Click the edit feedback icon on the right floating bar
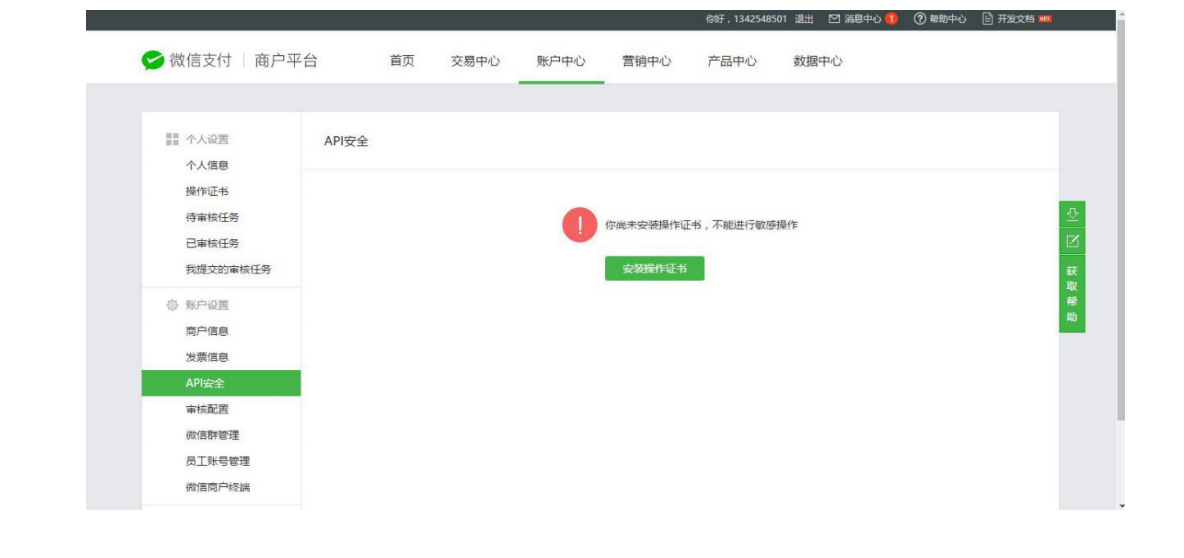The image size is (1184, 558). coord(1072,241)
